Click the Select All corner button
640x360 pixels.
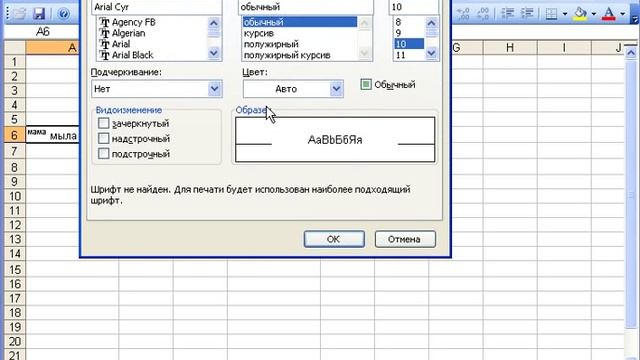coord(15,47)
